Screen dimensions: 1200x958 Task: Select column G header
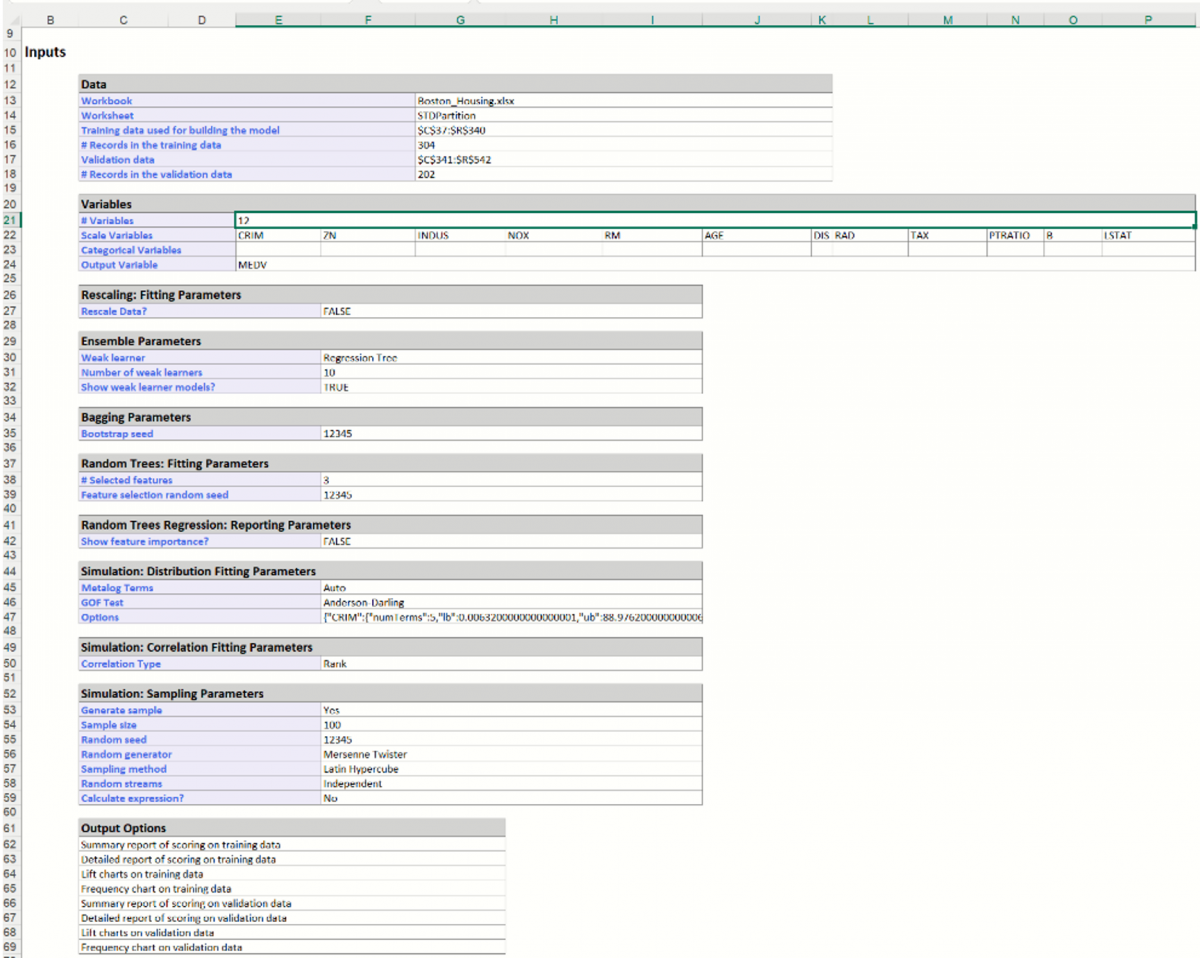pos(459,18)
